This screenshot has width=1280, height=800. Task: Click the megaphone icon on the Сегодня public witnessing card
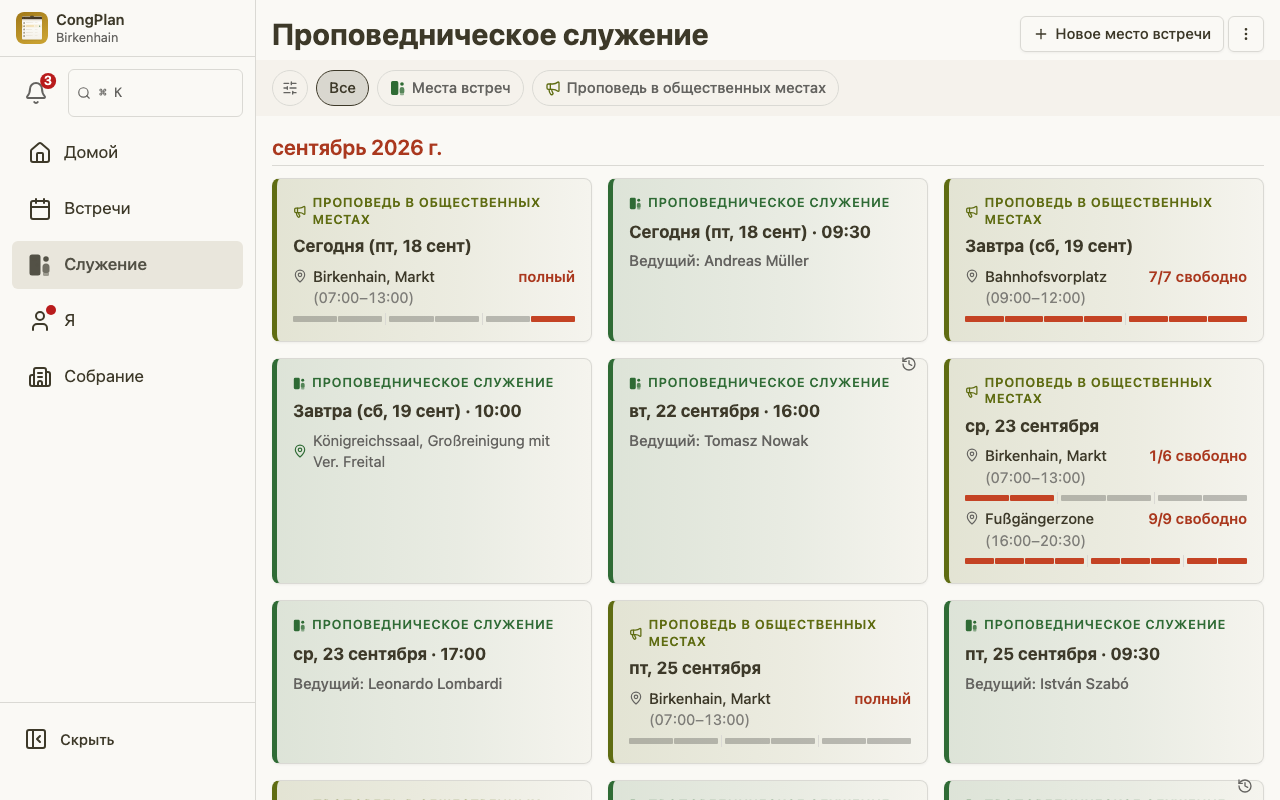point(300,211)
